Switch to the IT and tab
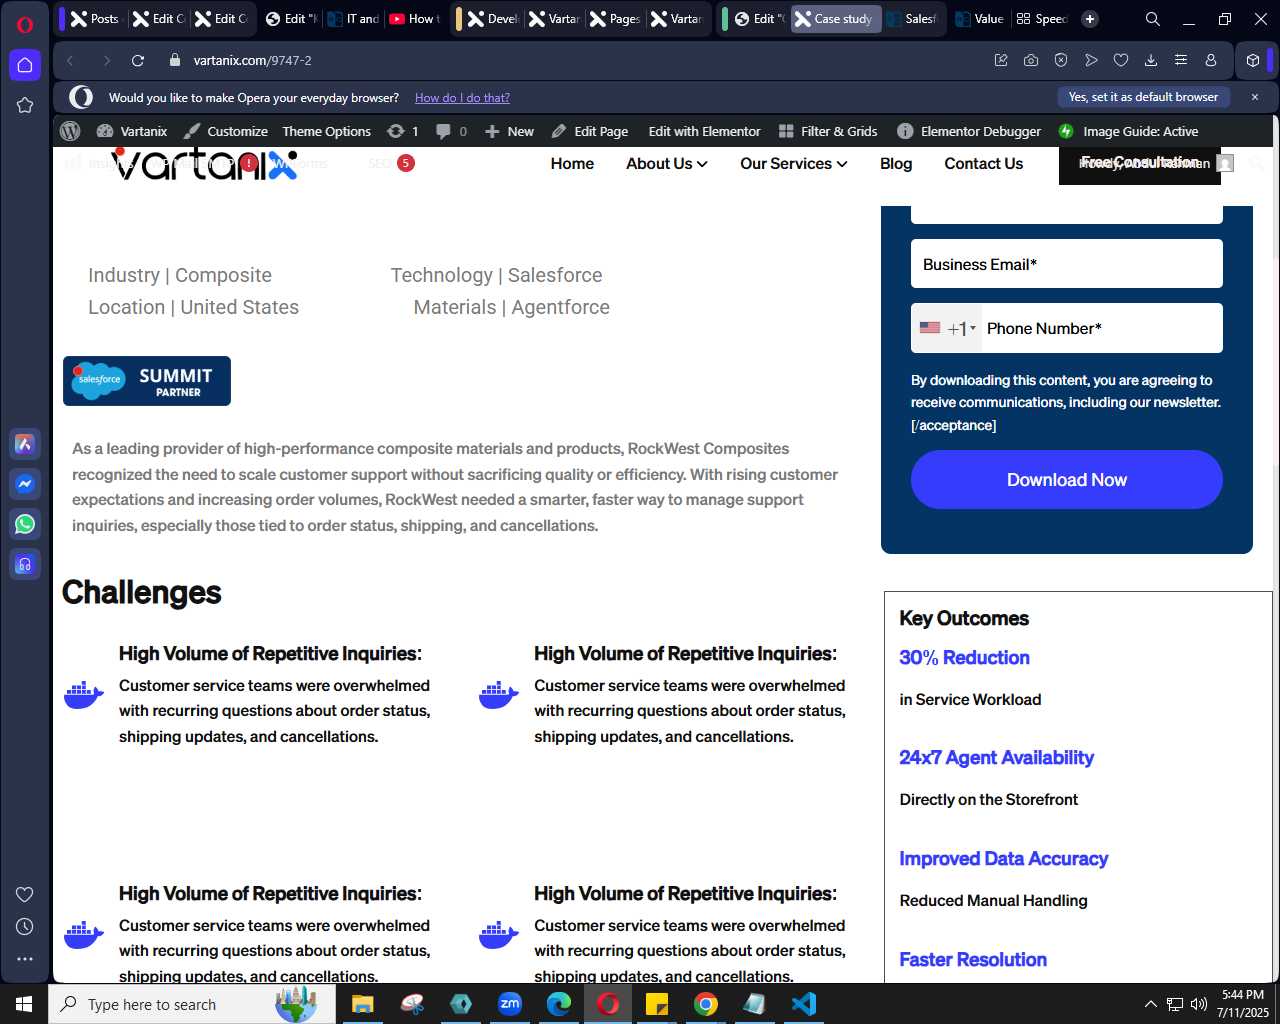 tap(352, 19)
